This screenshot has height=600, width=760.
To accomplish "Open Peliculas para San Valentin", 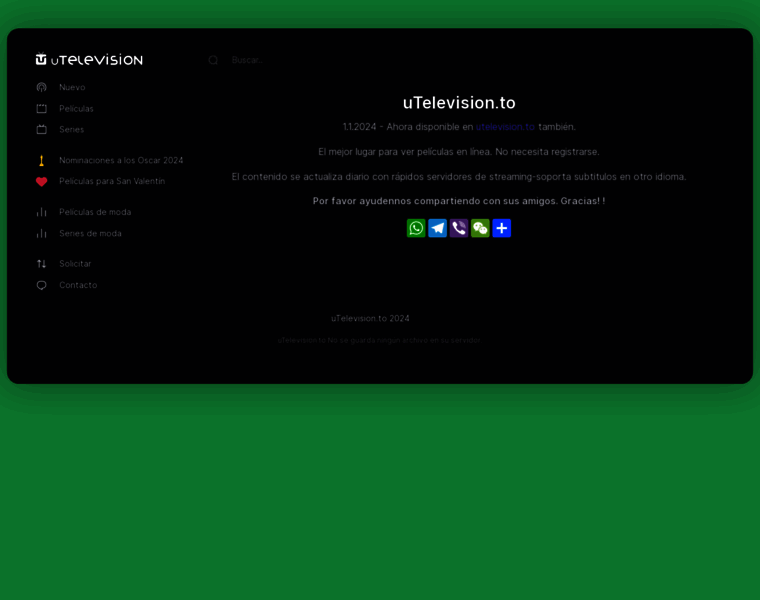I will tap(112, 181).
